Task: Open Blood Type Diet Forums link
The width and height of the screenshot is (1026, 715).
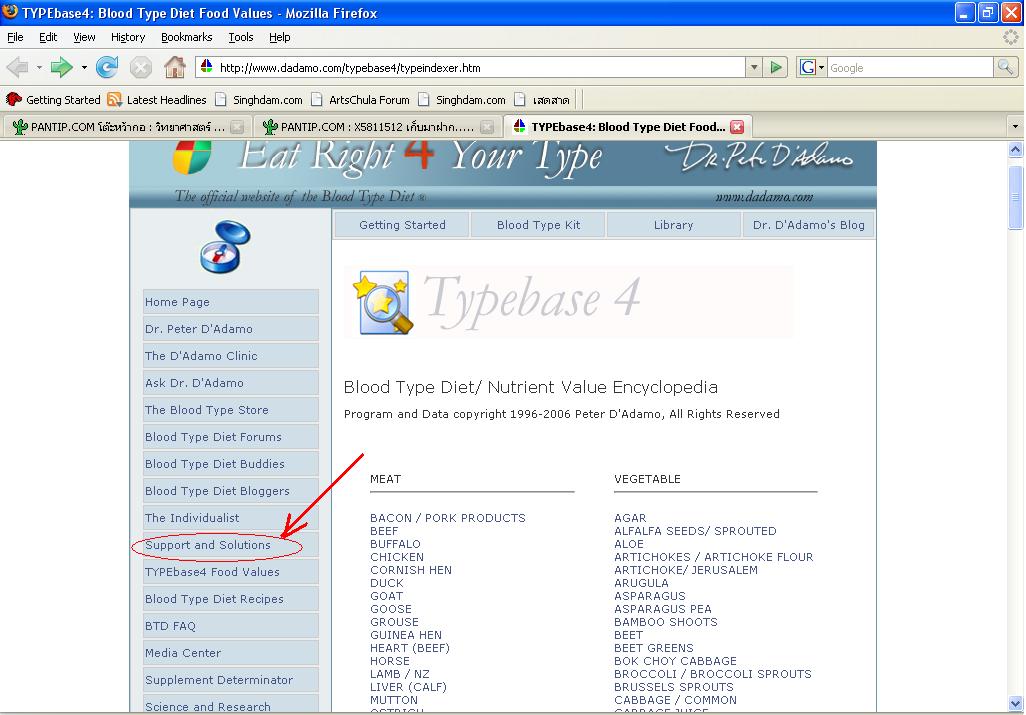Action: click(230, 437)
